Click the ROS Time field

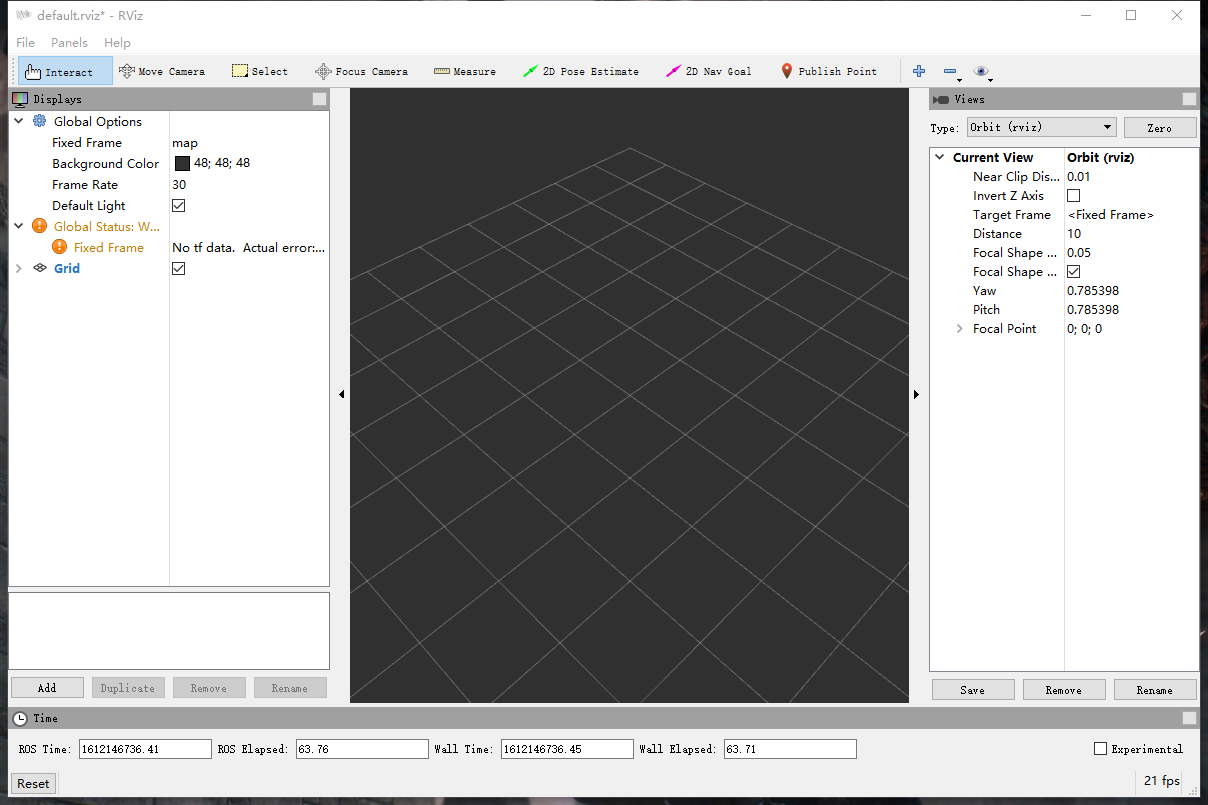pyautogui.click(x=145, y=749)
